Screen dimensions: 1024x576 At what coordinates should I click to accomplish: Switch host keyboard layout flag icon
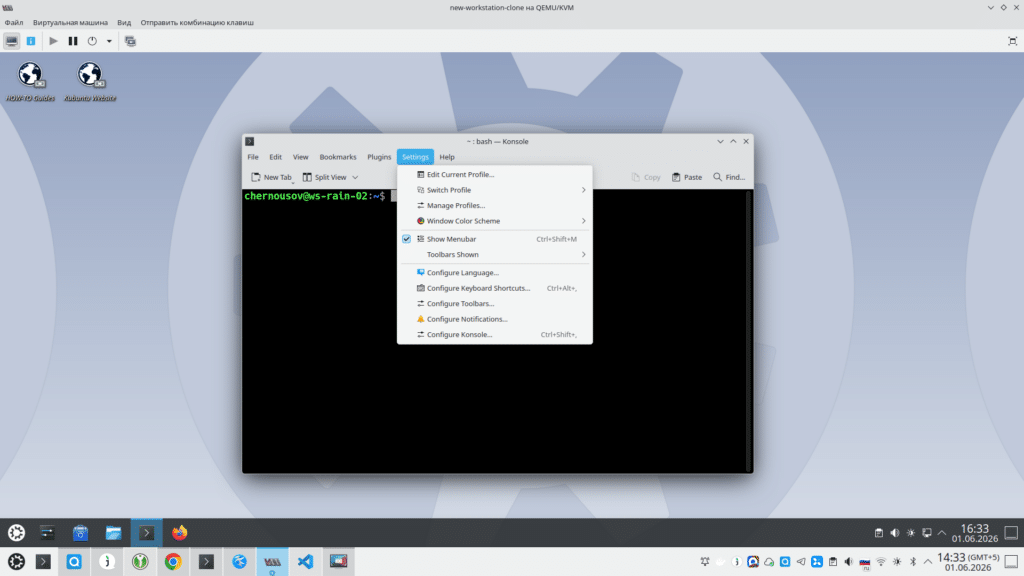point(865,562)
